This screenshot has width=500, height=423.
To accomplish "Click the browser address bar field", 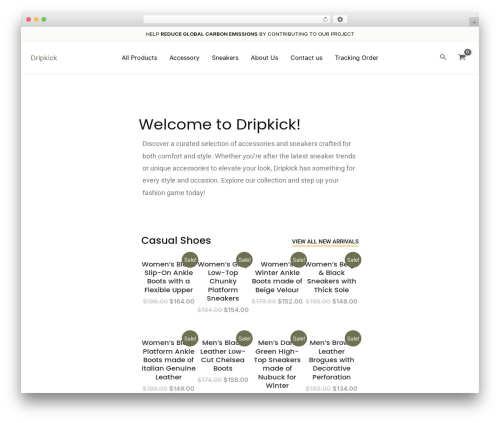I will tap(237, 19).
